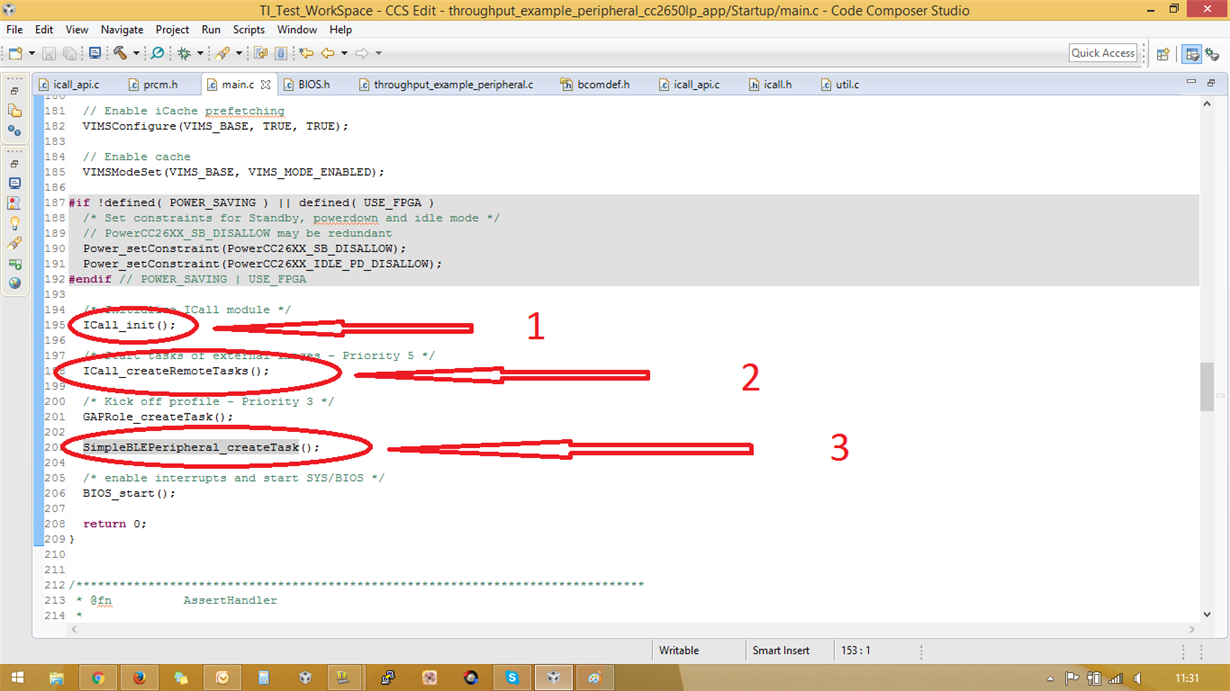Expand the Search flashlight dropdown arrow

point(238,53)
